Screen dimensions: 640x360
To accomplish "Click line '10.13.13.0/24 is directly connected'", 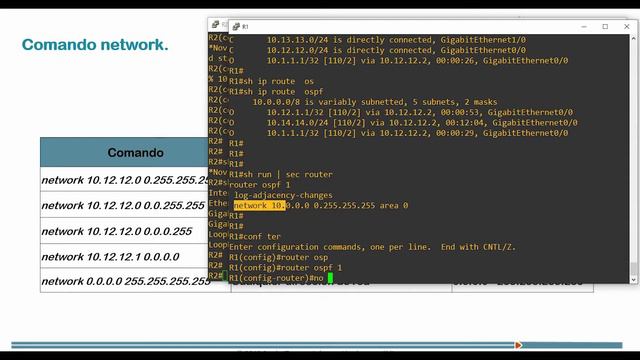I will (378, 40).
